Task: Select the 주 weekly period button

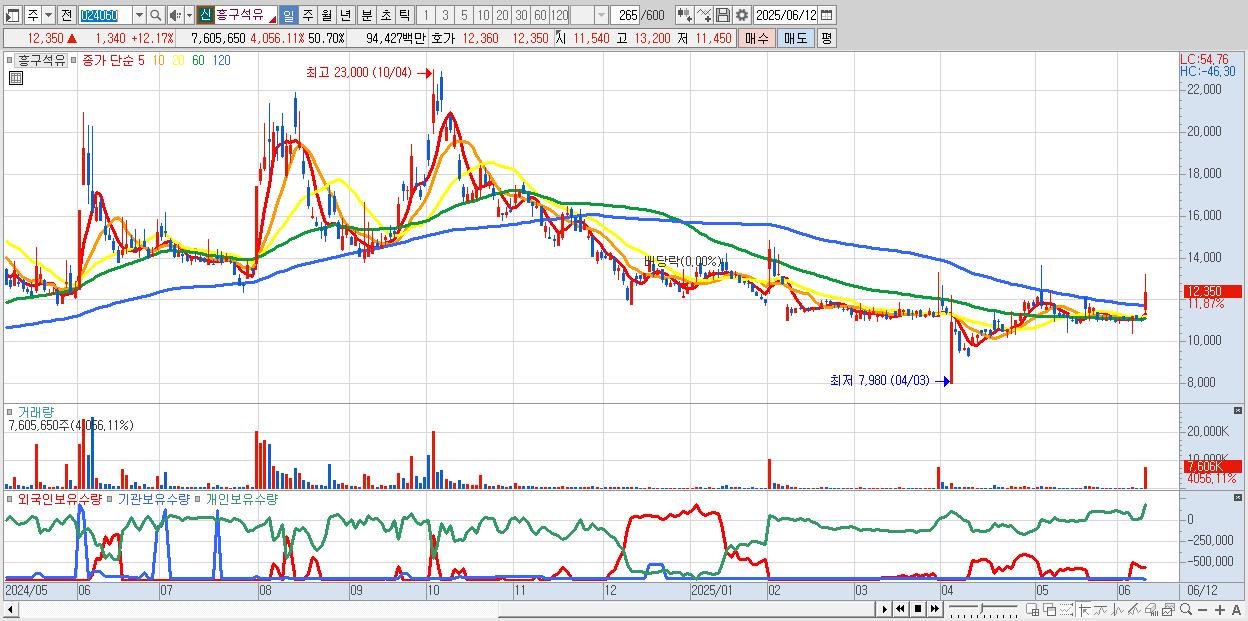Action: [307, 15]
